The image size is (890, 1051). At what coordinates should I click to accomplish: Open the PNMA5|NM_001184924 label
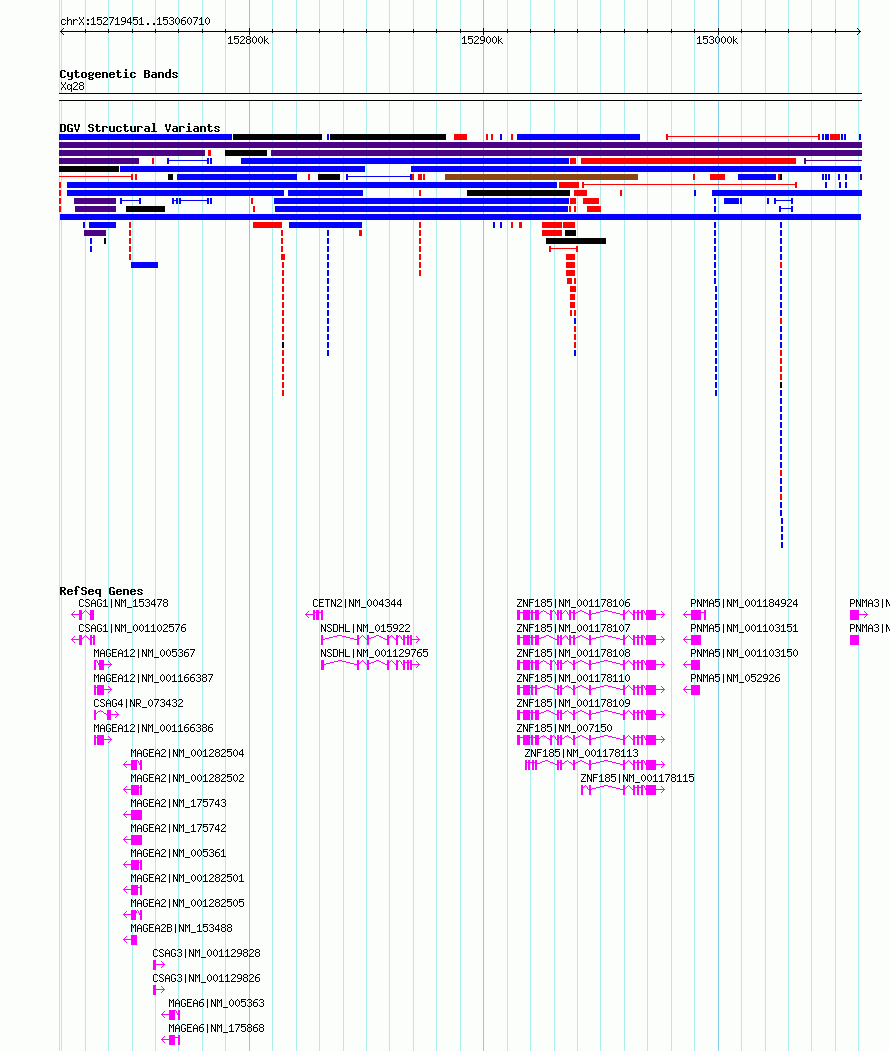pyautogui.click(x=745, y=603)
